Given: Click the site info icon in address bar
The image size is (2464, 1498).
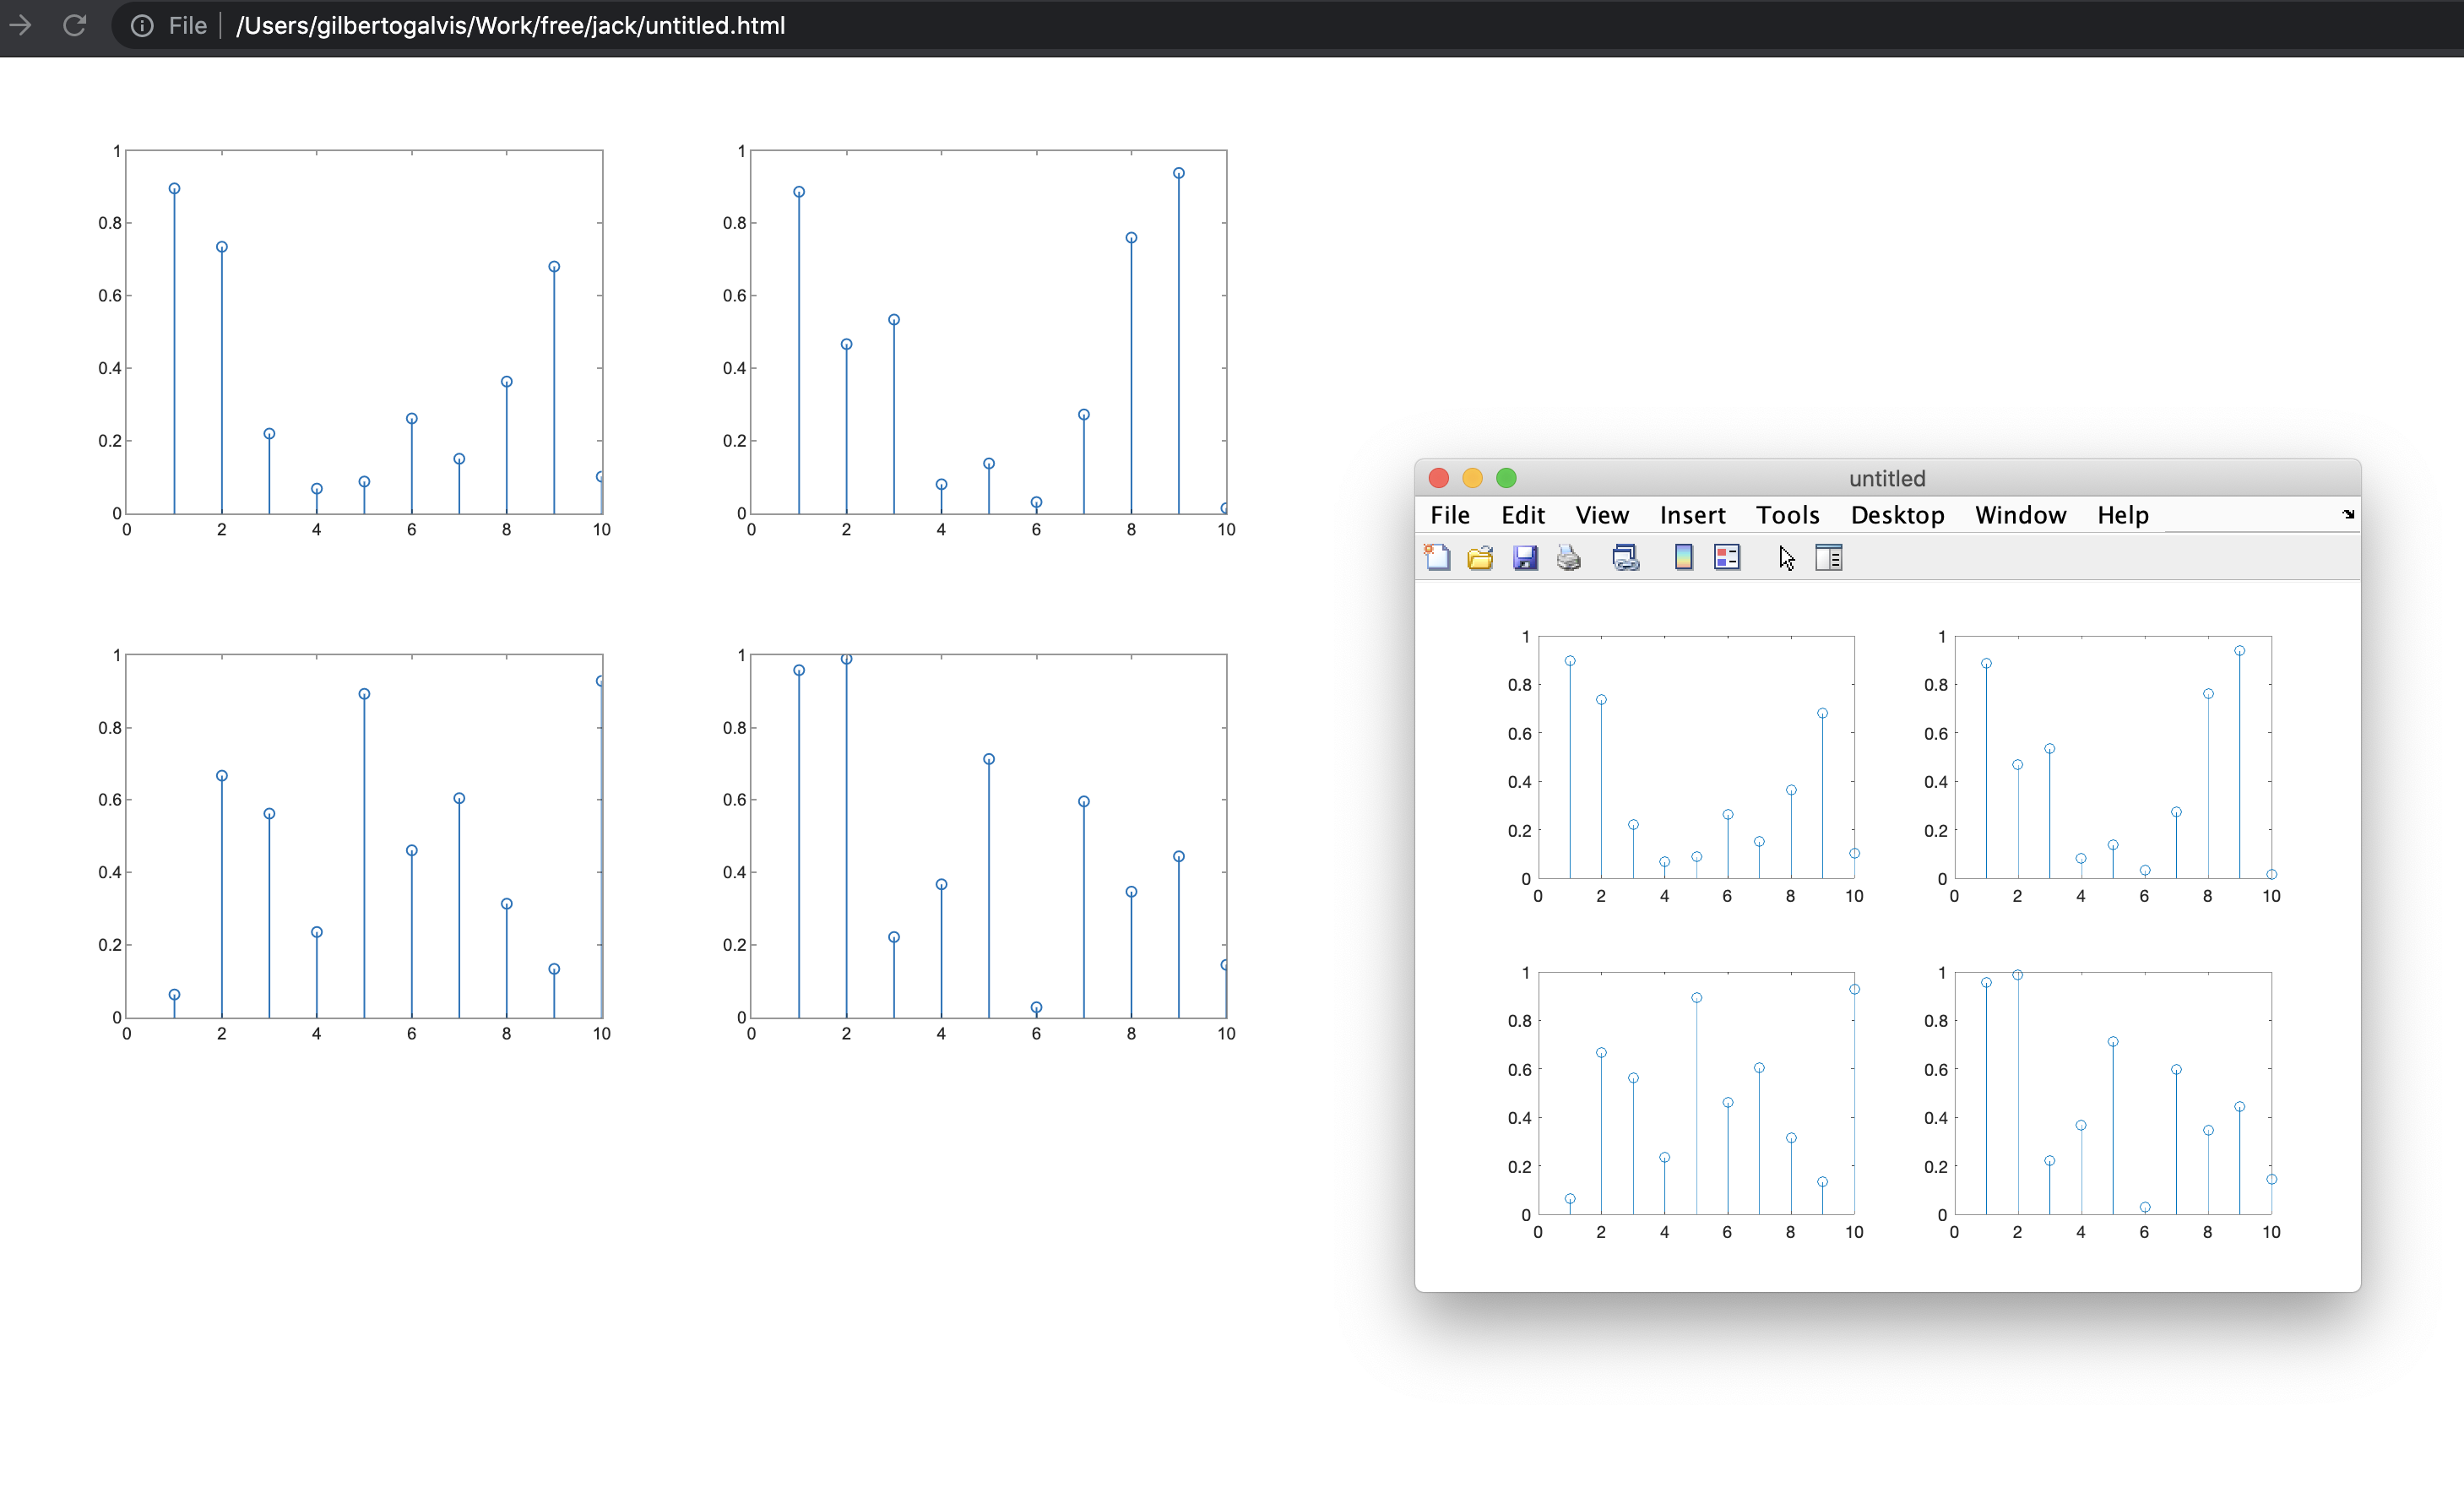Looking at the screenshot, I should coord(142,25).
